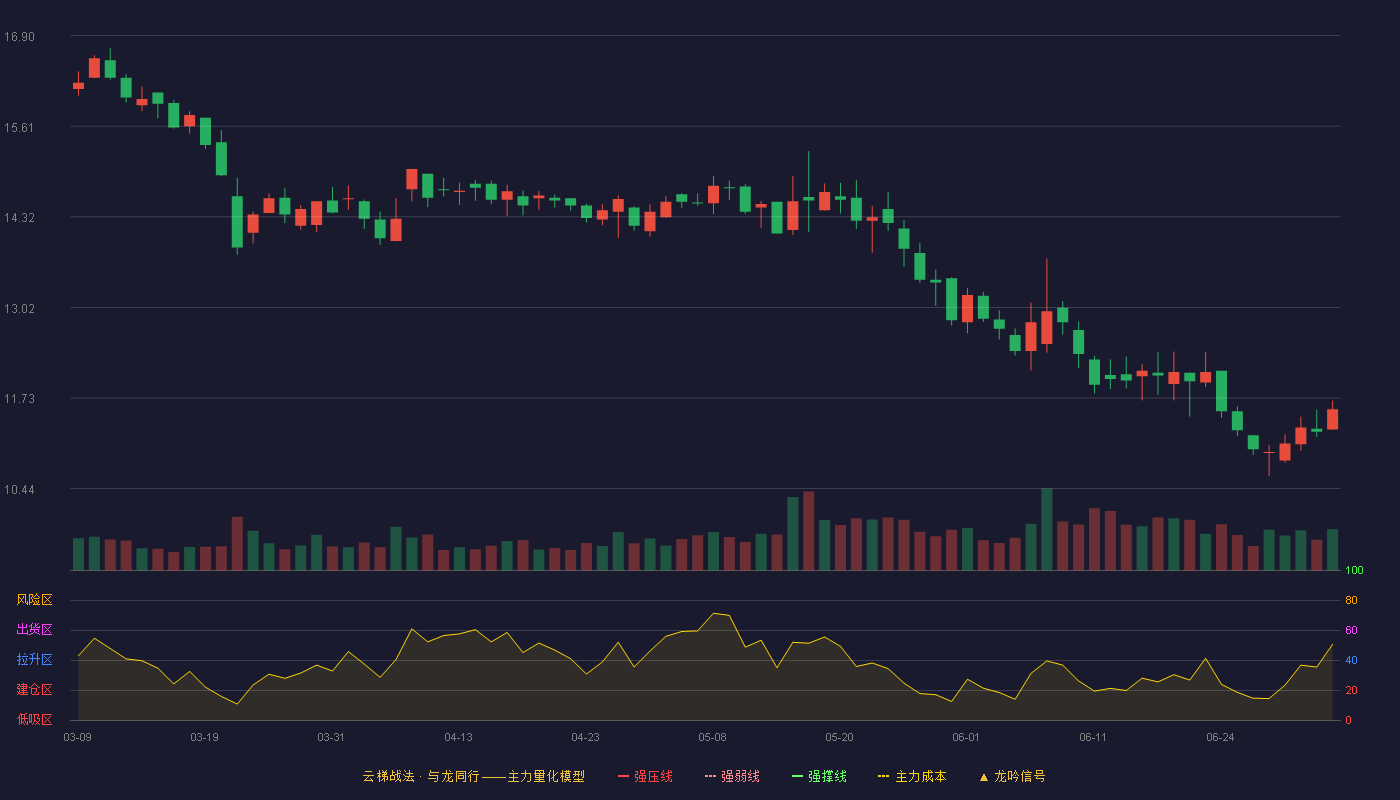Click the 03-19 date label
The height and width of the screenshot is (800, 1400).
tap(205, 737)
